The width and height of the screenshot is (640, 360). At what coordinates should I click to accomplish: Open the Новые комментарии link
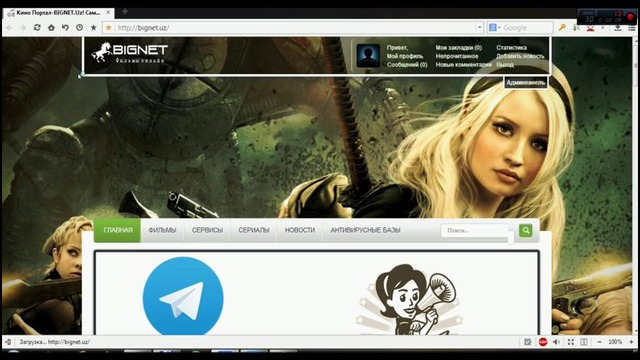coord(463,65)
